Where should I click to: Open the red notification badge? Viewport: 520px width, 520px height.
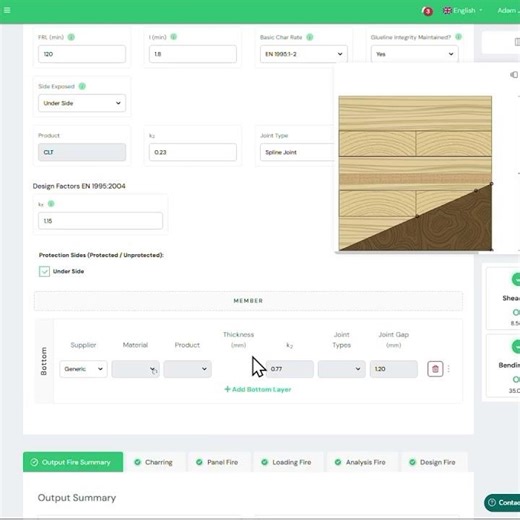coord(427,11)
